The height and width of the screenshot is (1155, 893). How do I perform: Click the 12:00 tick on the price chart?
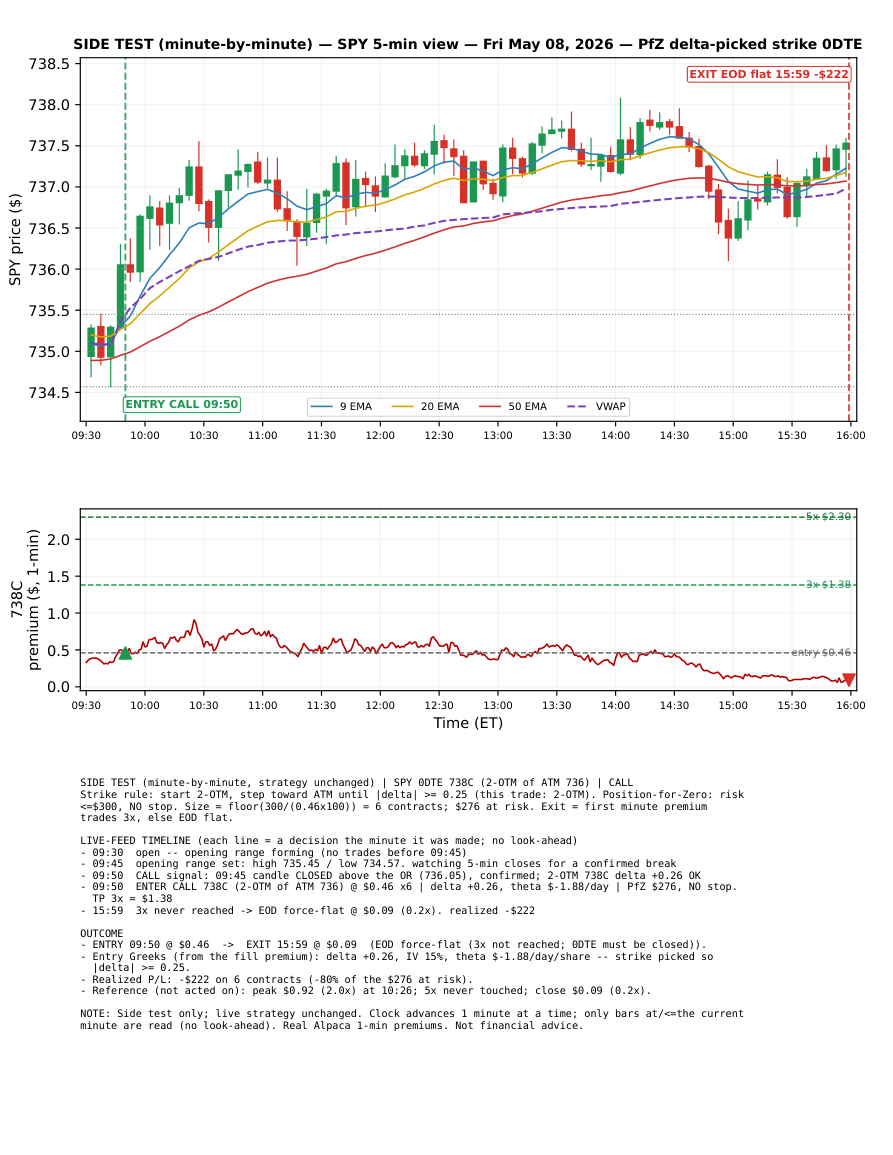(380, 435)
